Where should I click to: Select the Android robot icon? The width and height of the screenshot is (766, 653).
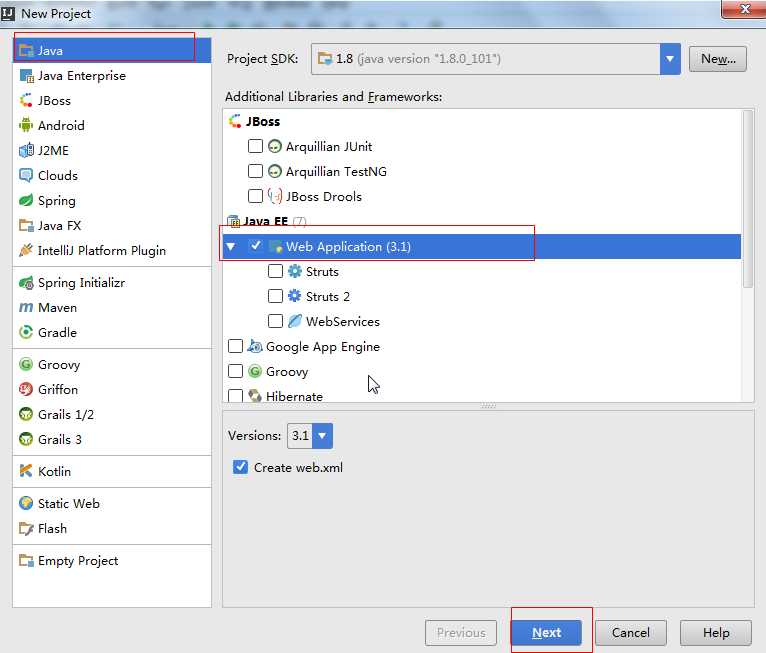click(26, 126)
